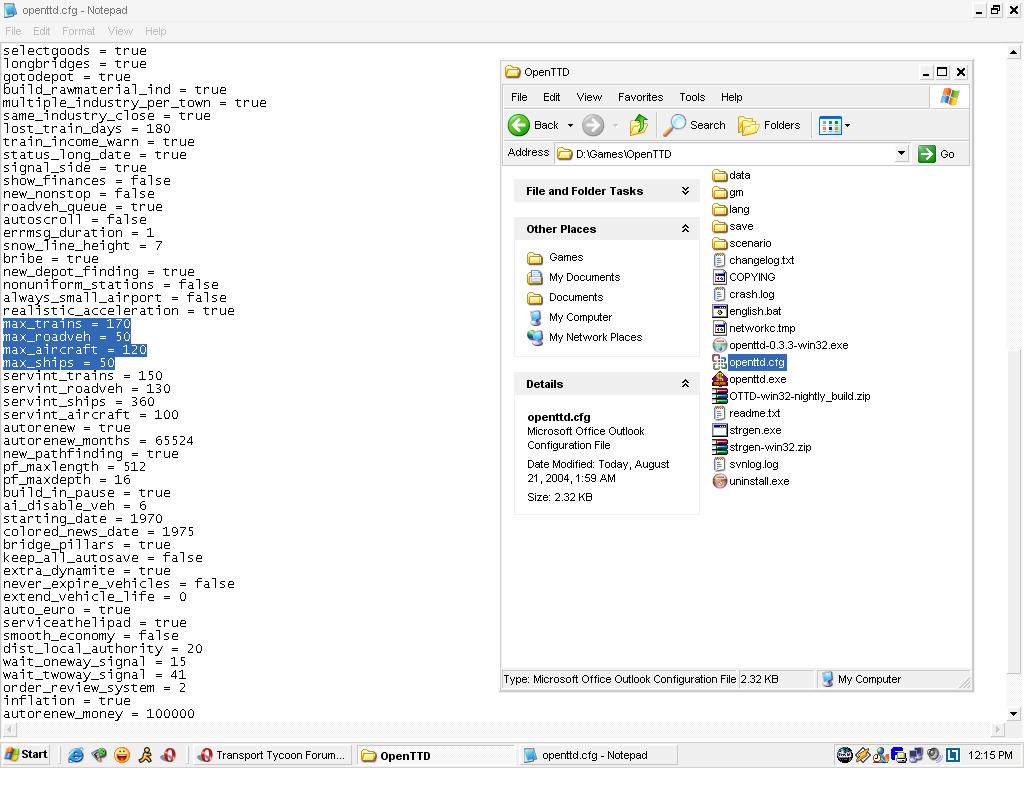The width and height of the screenshot is (1024, 800).
Task: Click the Forward arrow in Explorer toolbar
Action: 592,125
